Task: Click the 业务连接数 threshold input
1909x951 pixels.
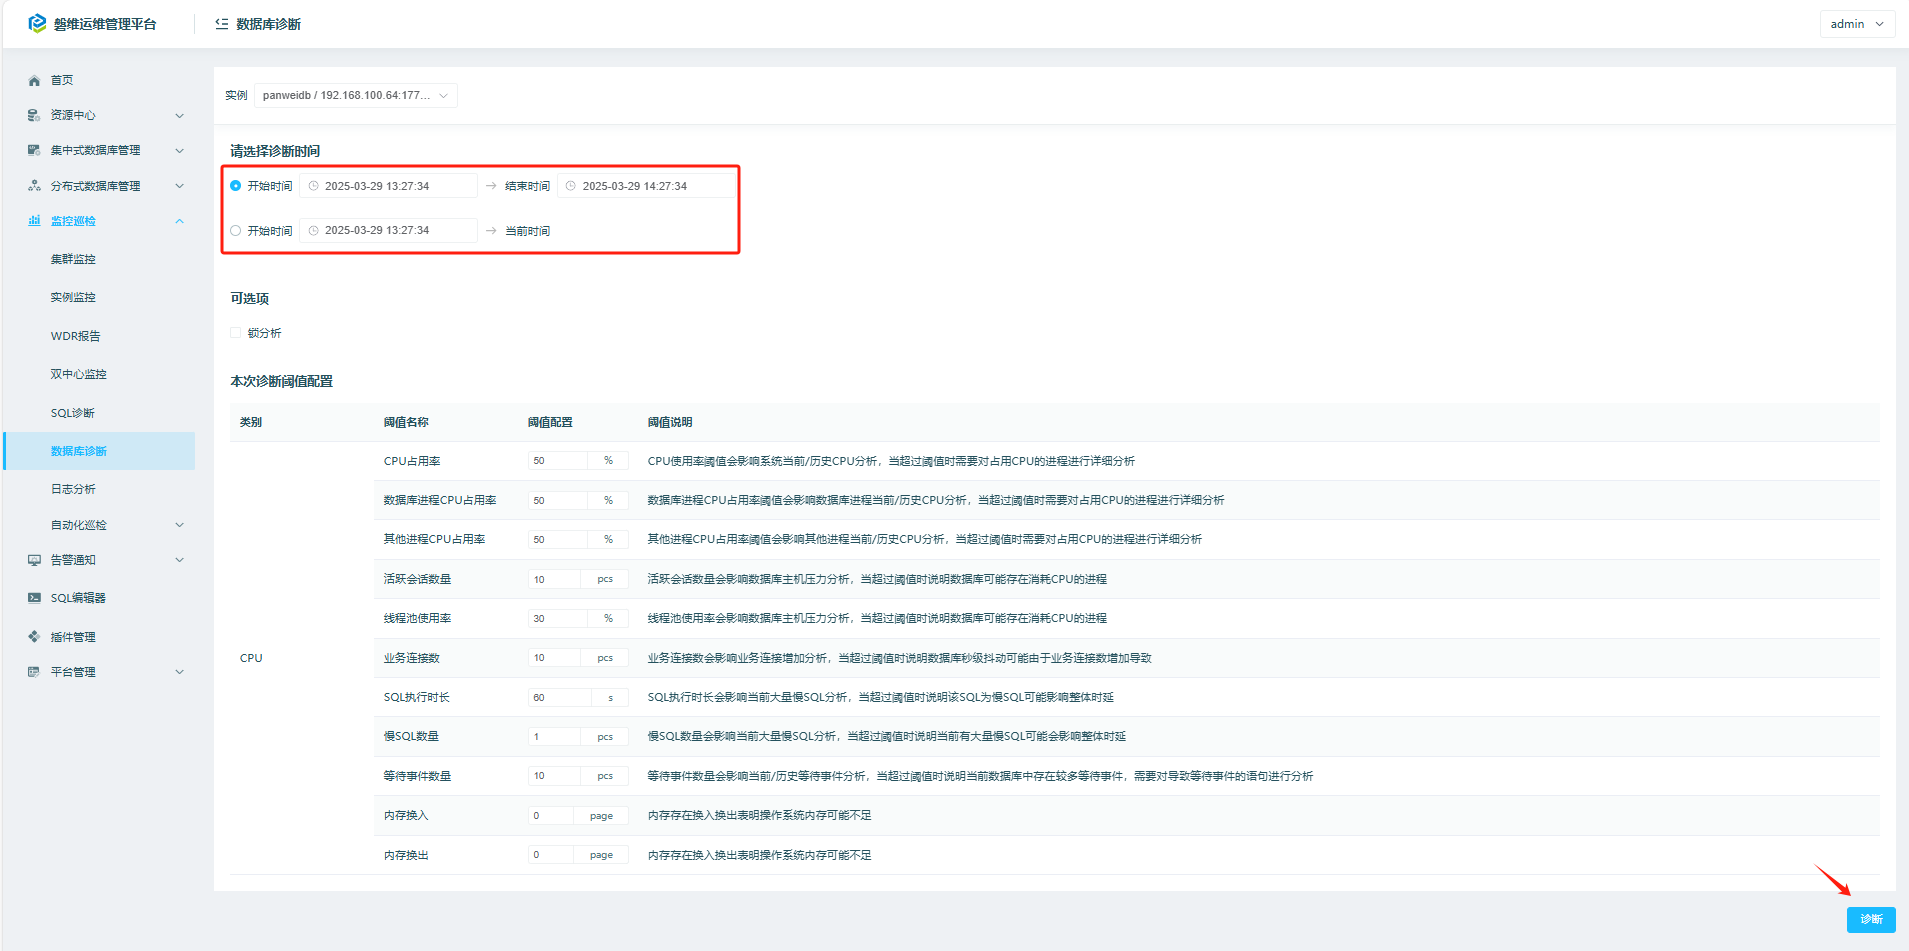Action: coord(554,658)
